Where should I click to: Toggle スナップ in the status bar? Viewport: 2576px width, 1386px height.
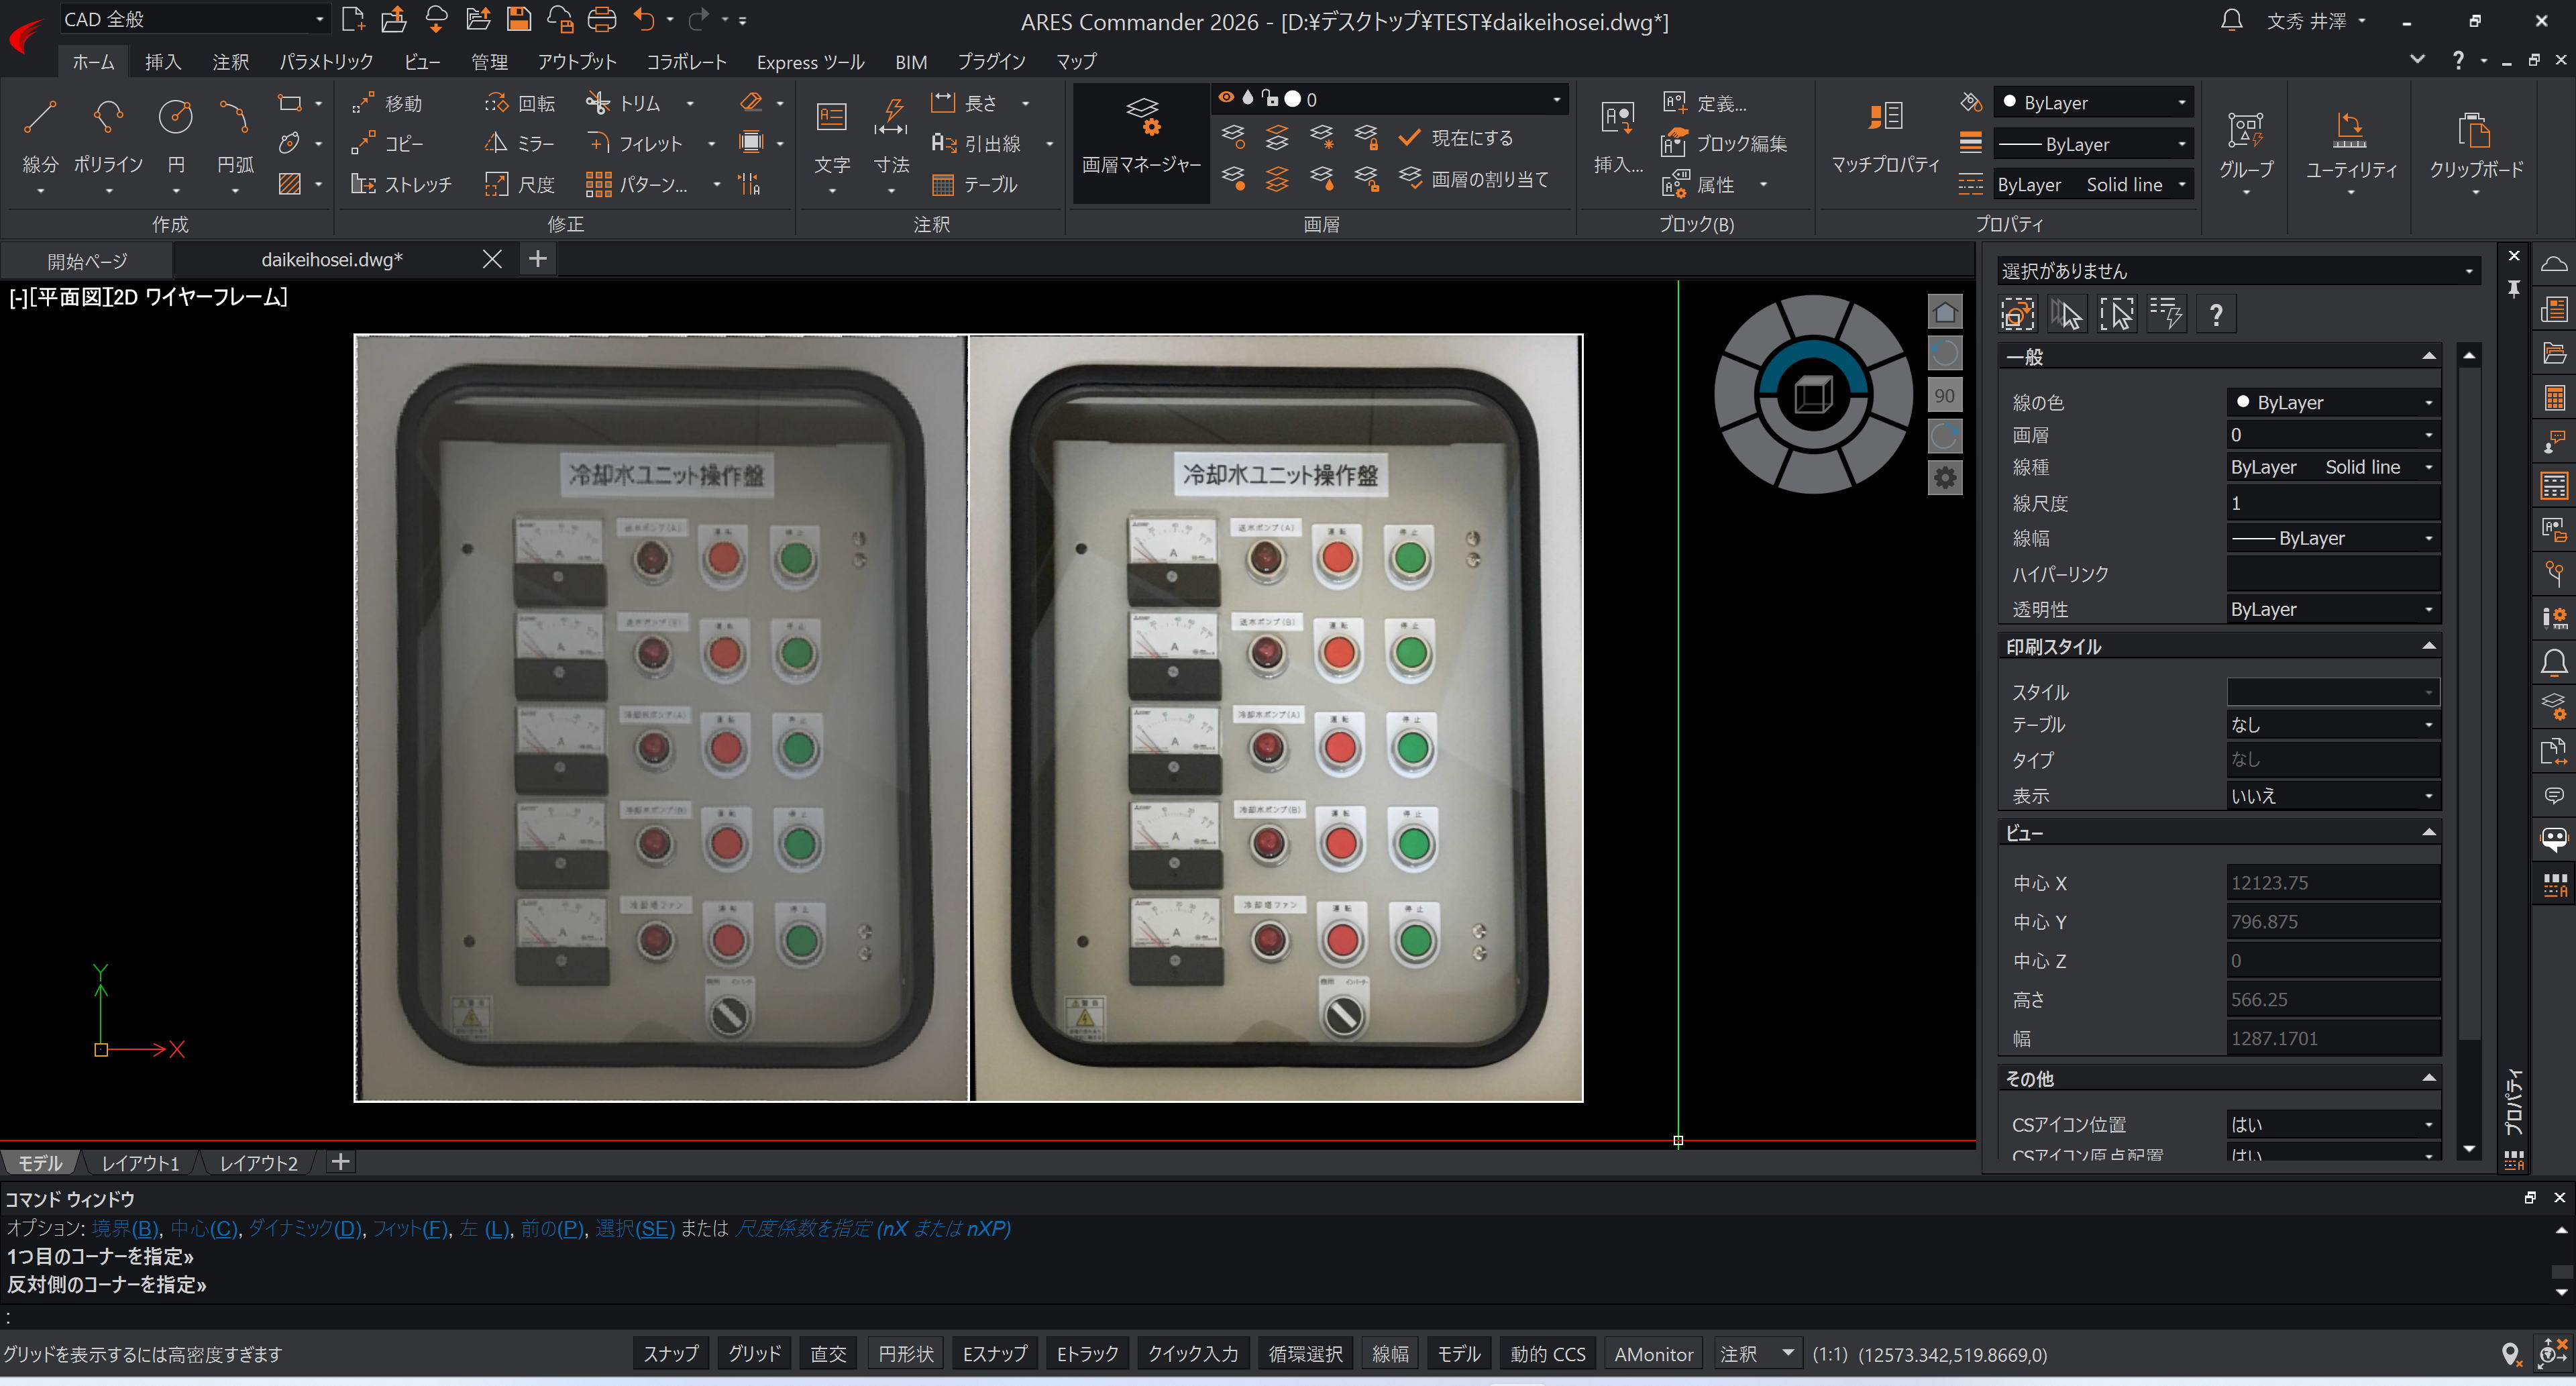(x=670, y=1354)
